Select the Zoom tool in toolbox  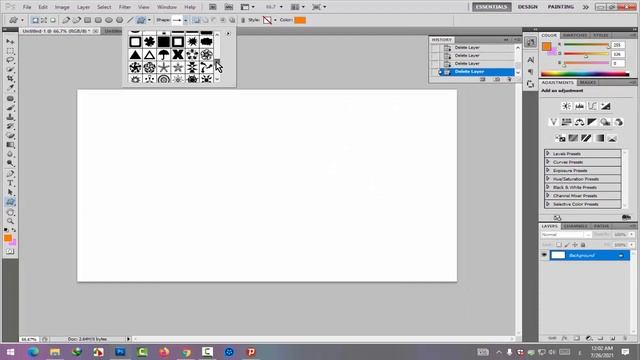click(10, 221)
